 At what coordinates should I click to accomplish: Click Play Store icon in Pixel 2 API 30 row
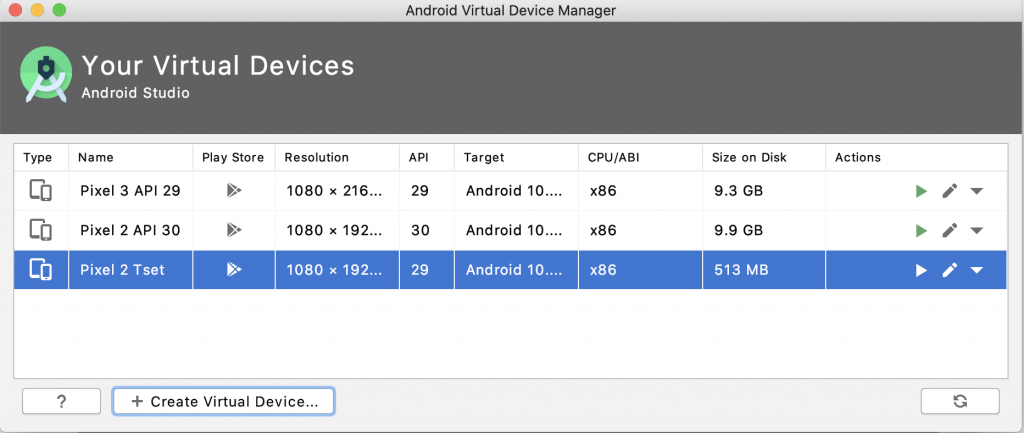[x=233, y=230]
